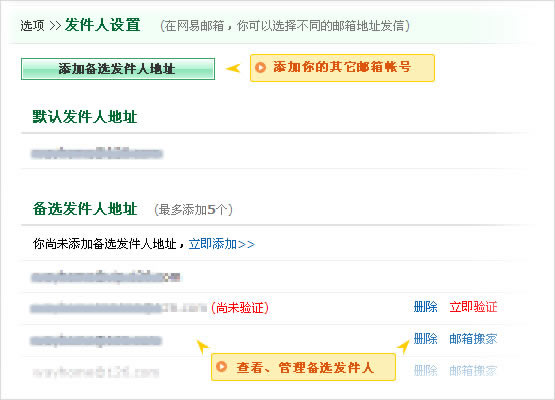Image resolution: width=555 pixels, height=400 pixels.
Task: Go back to 选项 in breadcrumb
Action: coord(32,25)
